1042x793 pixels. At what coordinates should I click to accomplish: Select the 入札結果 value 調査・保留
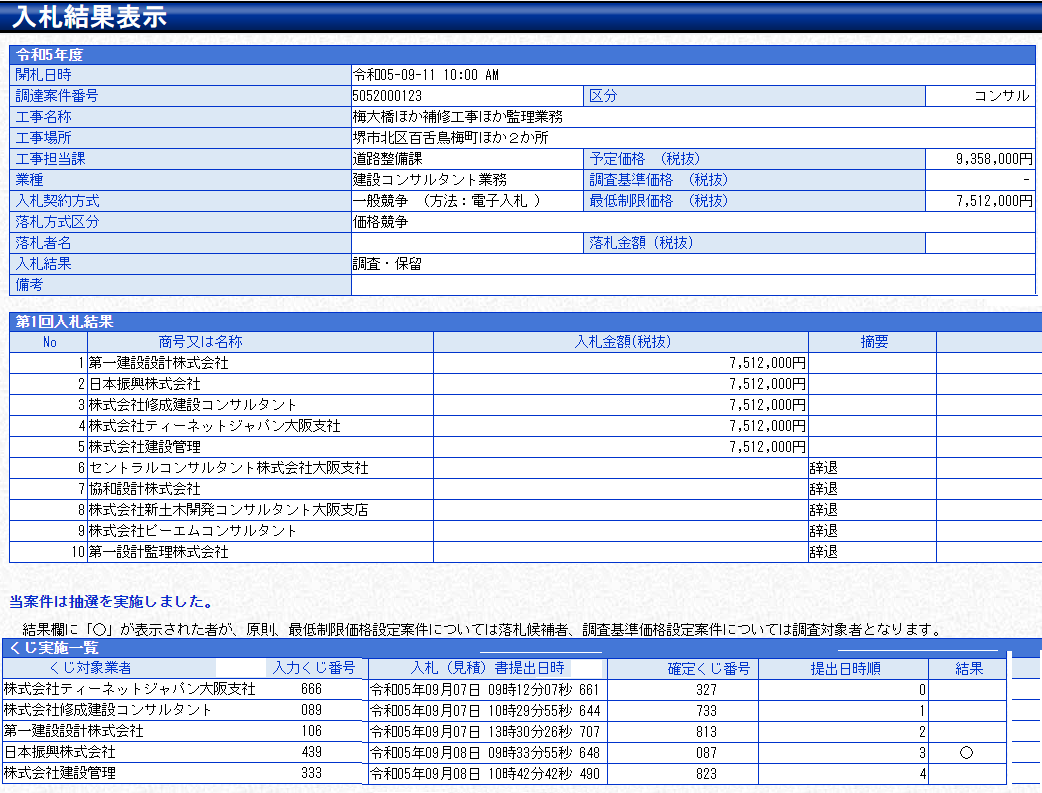pyautogui.click(x=386, y=264)
